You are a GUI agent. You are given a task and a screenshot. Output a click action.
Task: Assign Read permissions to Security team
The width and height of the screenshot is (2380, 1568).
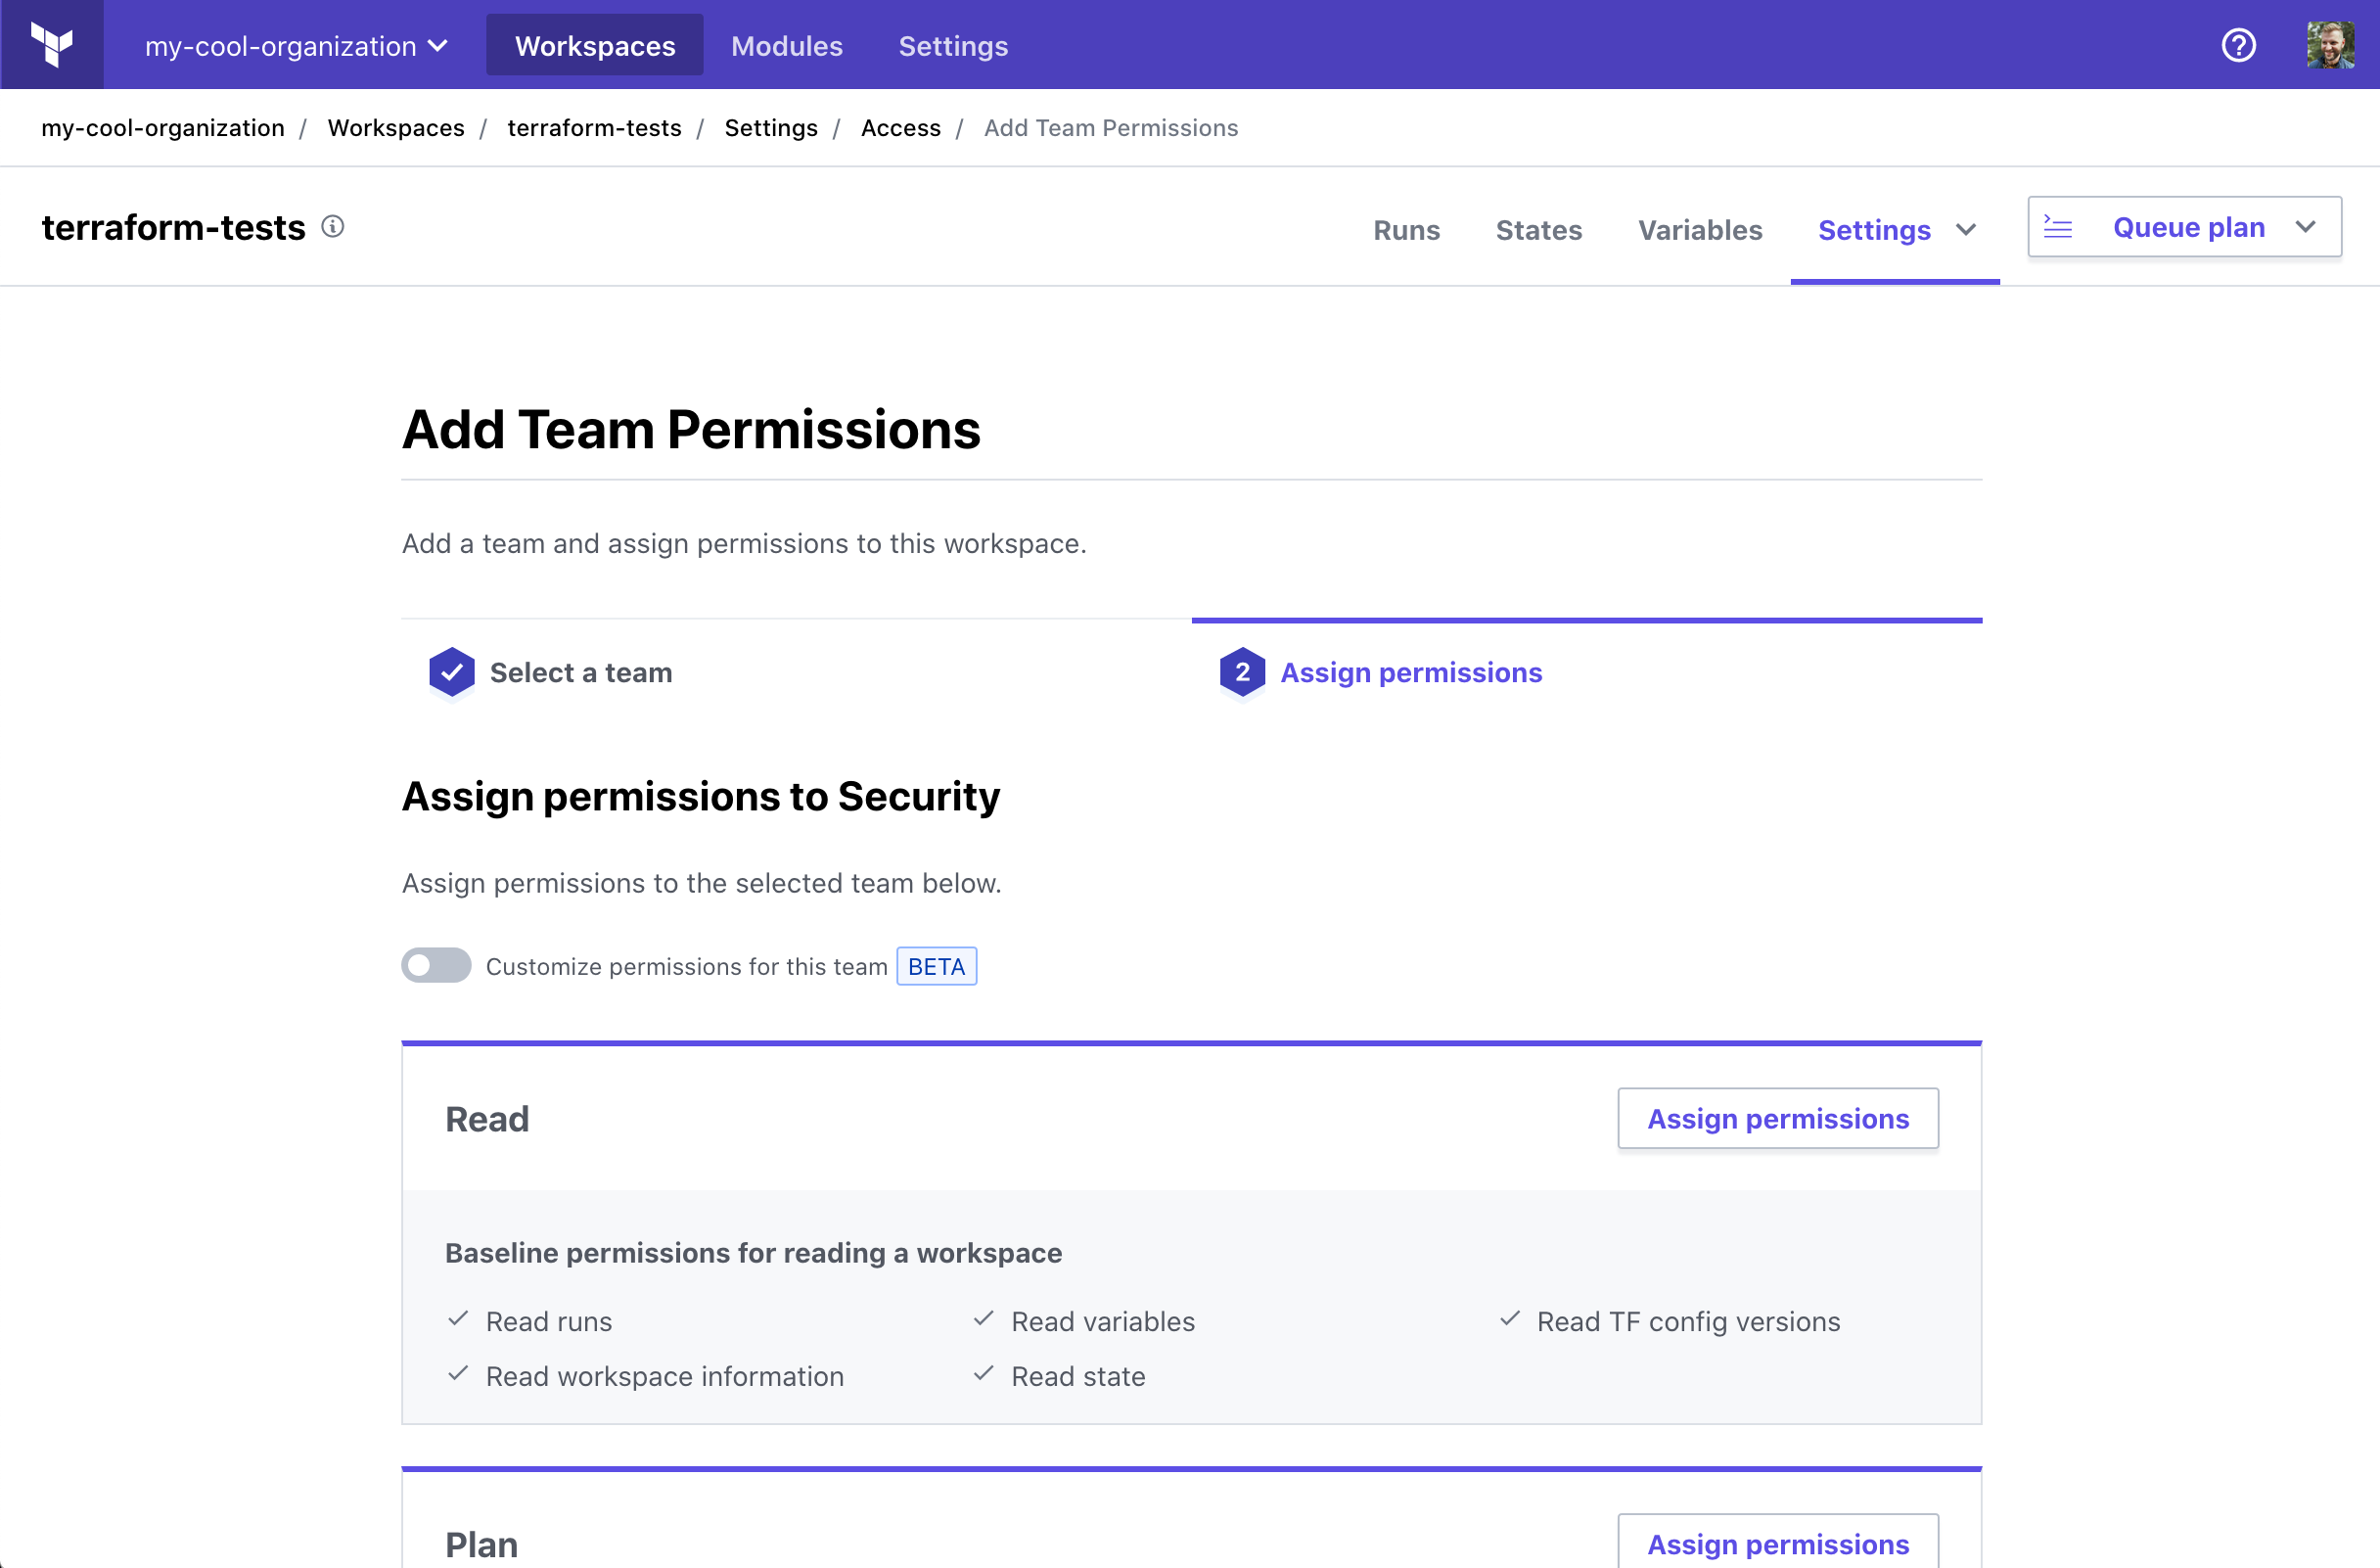[x=1778, y=1118]
